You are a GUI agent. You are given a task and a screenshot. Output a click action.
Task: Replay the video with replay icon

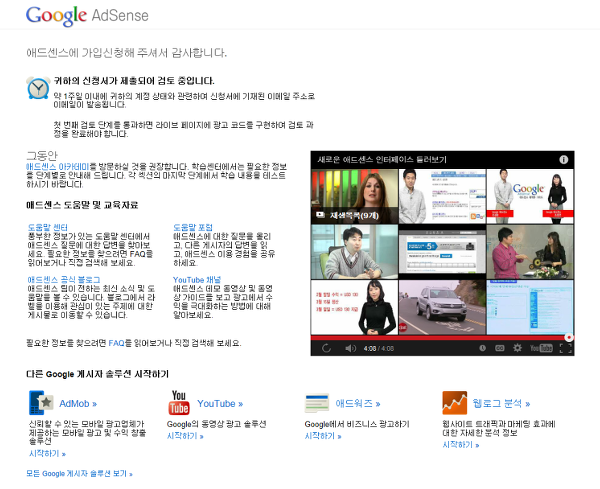(326, 348)
